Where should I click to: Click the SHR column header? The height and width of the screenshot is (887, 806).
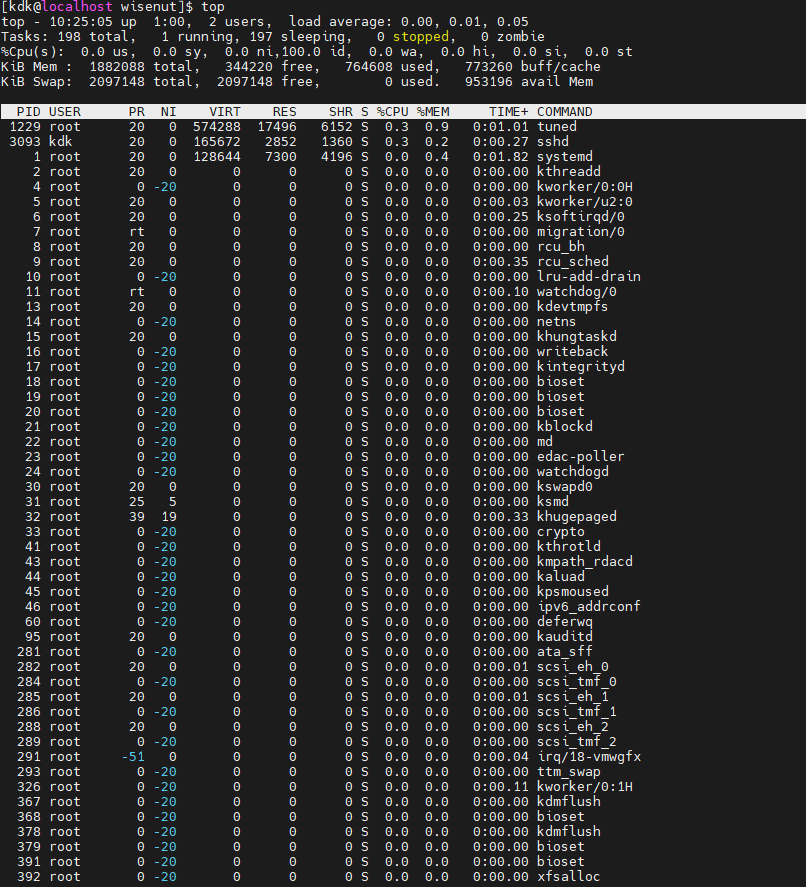(x=340, y=111)
